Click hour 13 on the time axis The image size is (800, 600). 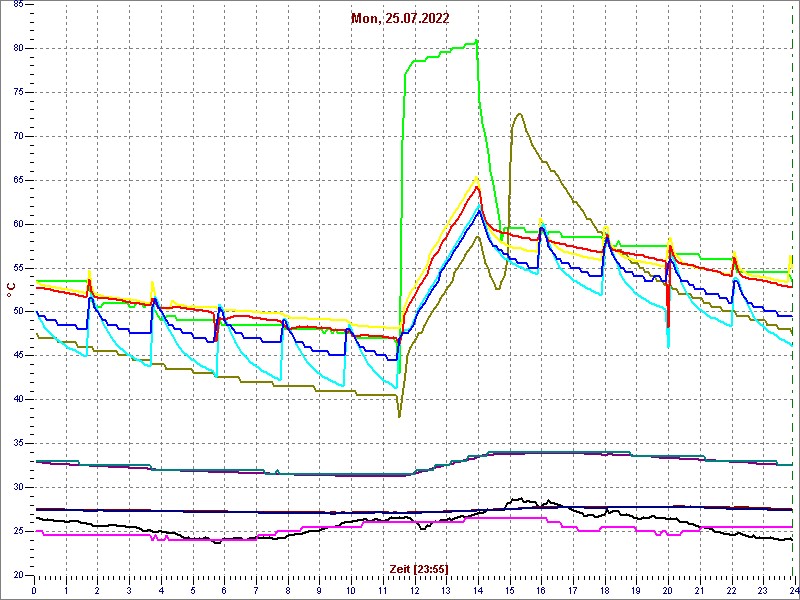pyautogui.click(x=446, y=590)
